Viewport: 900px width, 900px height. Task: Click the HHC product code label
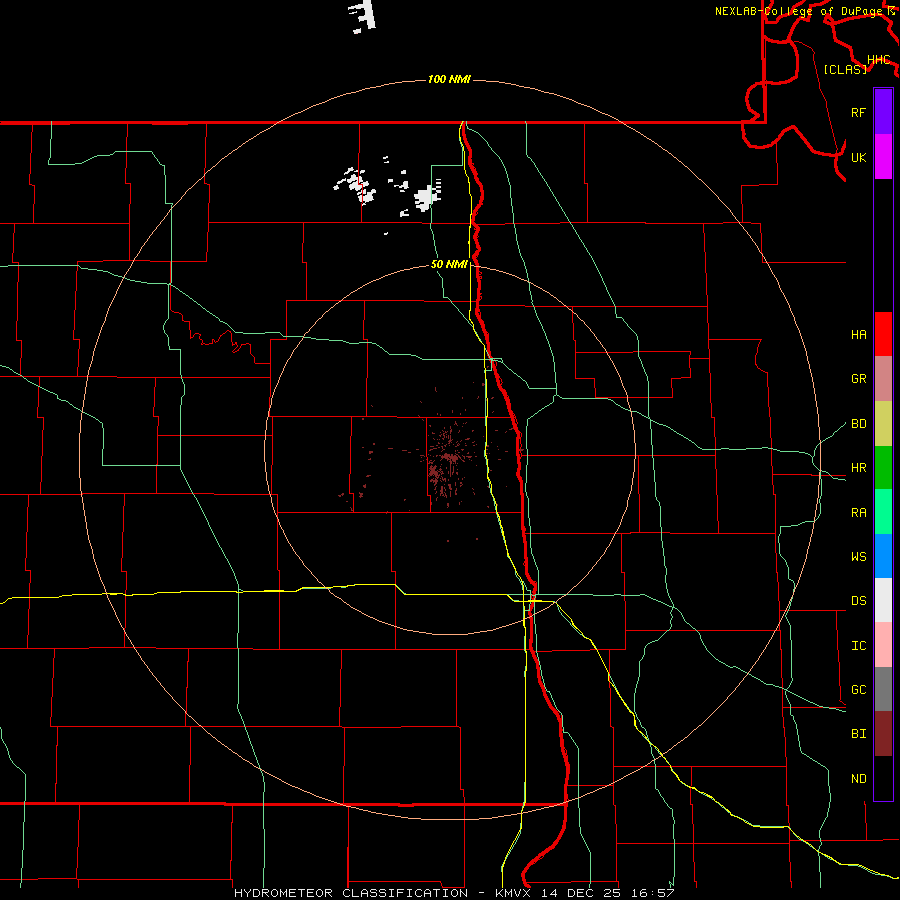pyautogui.click(x=878, y=60)
